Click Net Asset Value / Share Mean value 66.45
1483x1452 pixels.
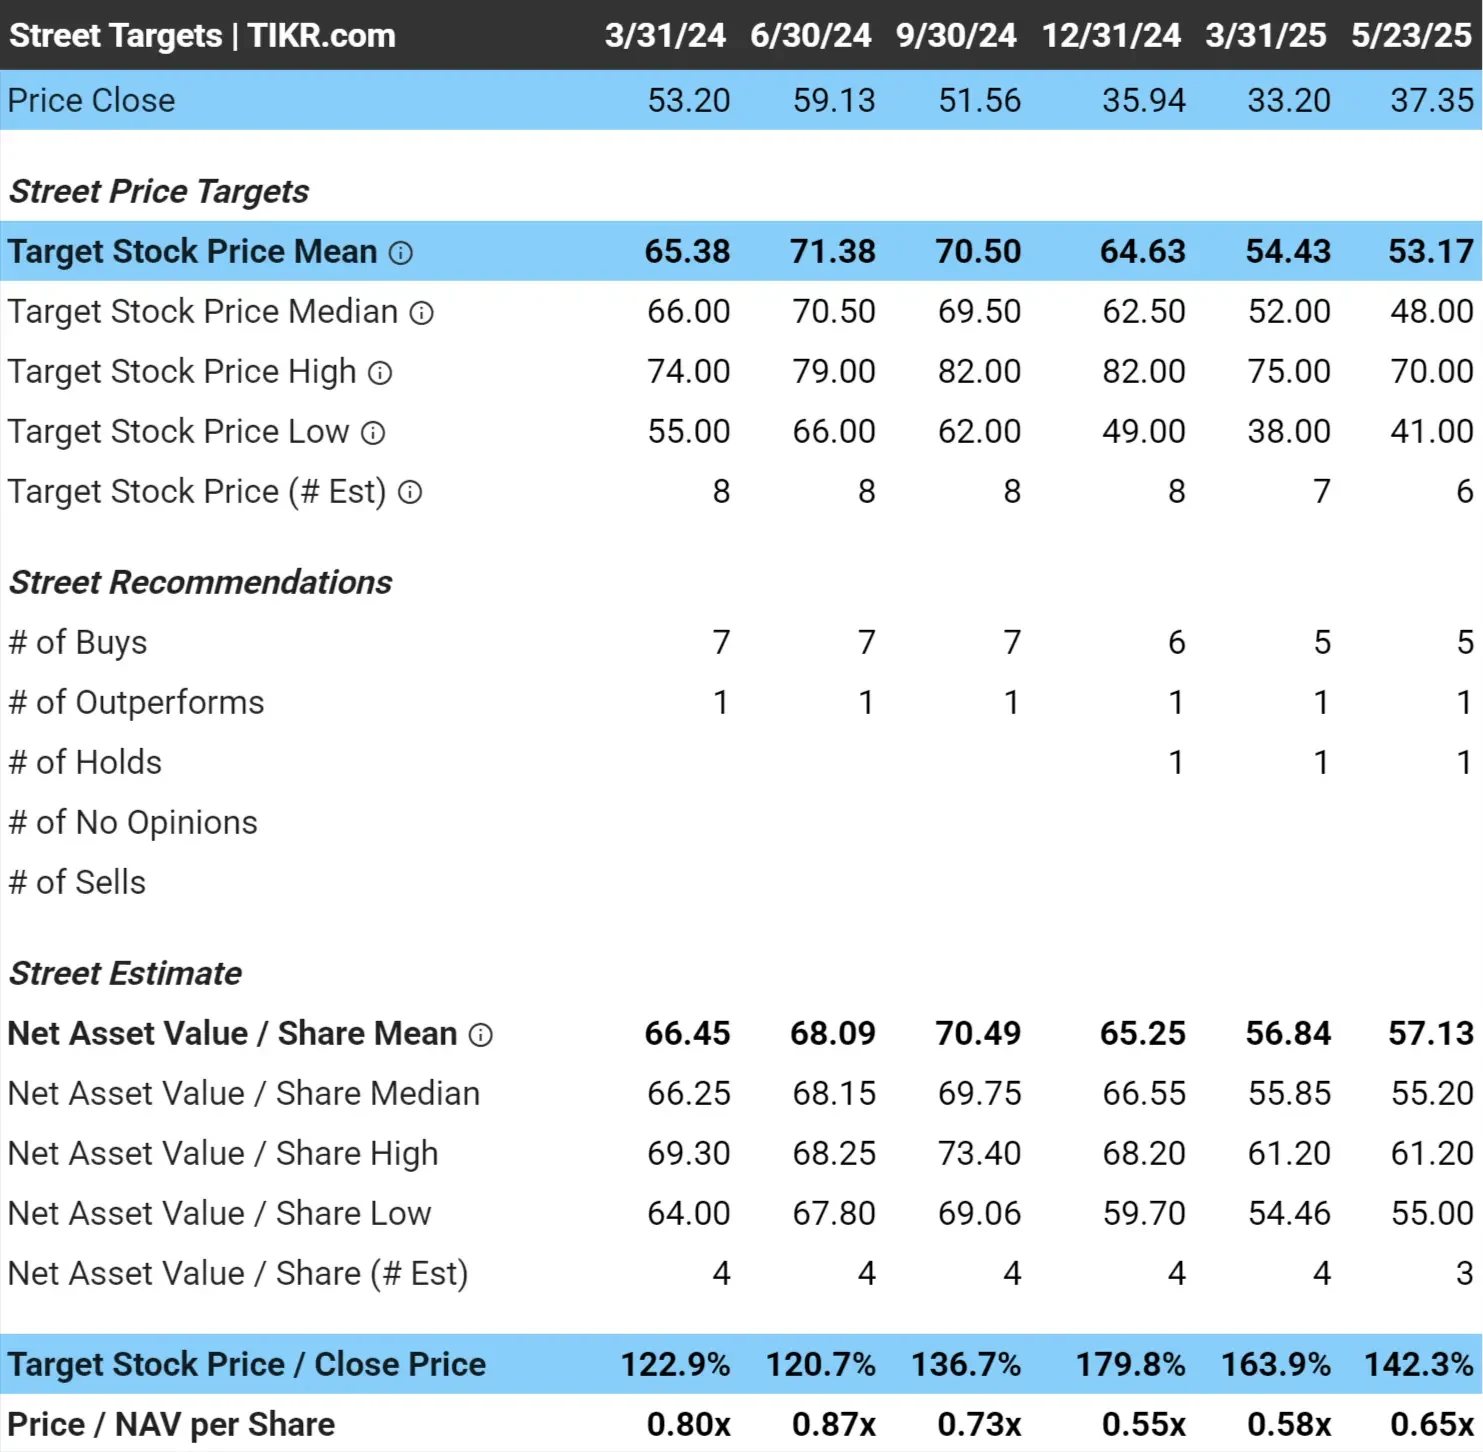[x=687, y=1033]
